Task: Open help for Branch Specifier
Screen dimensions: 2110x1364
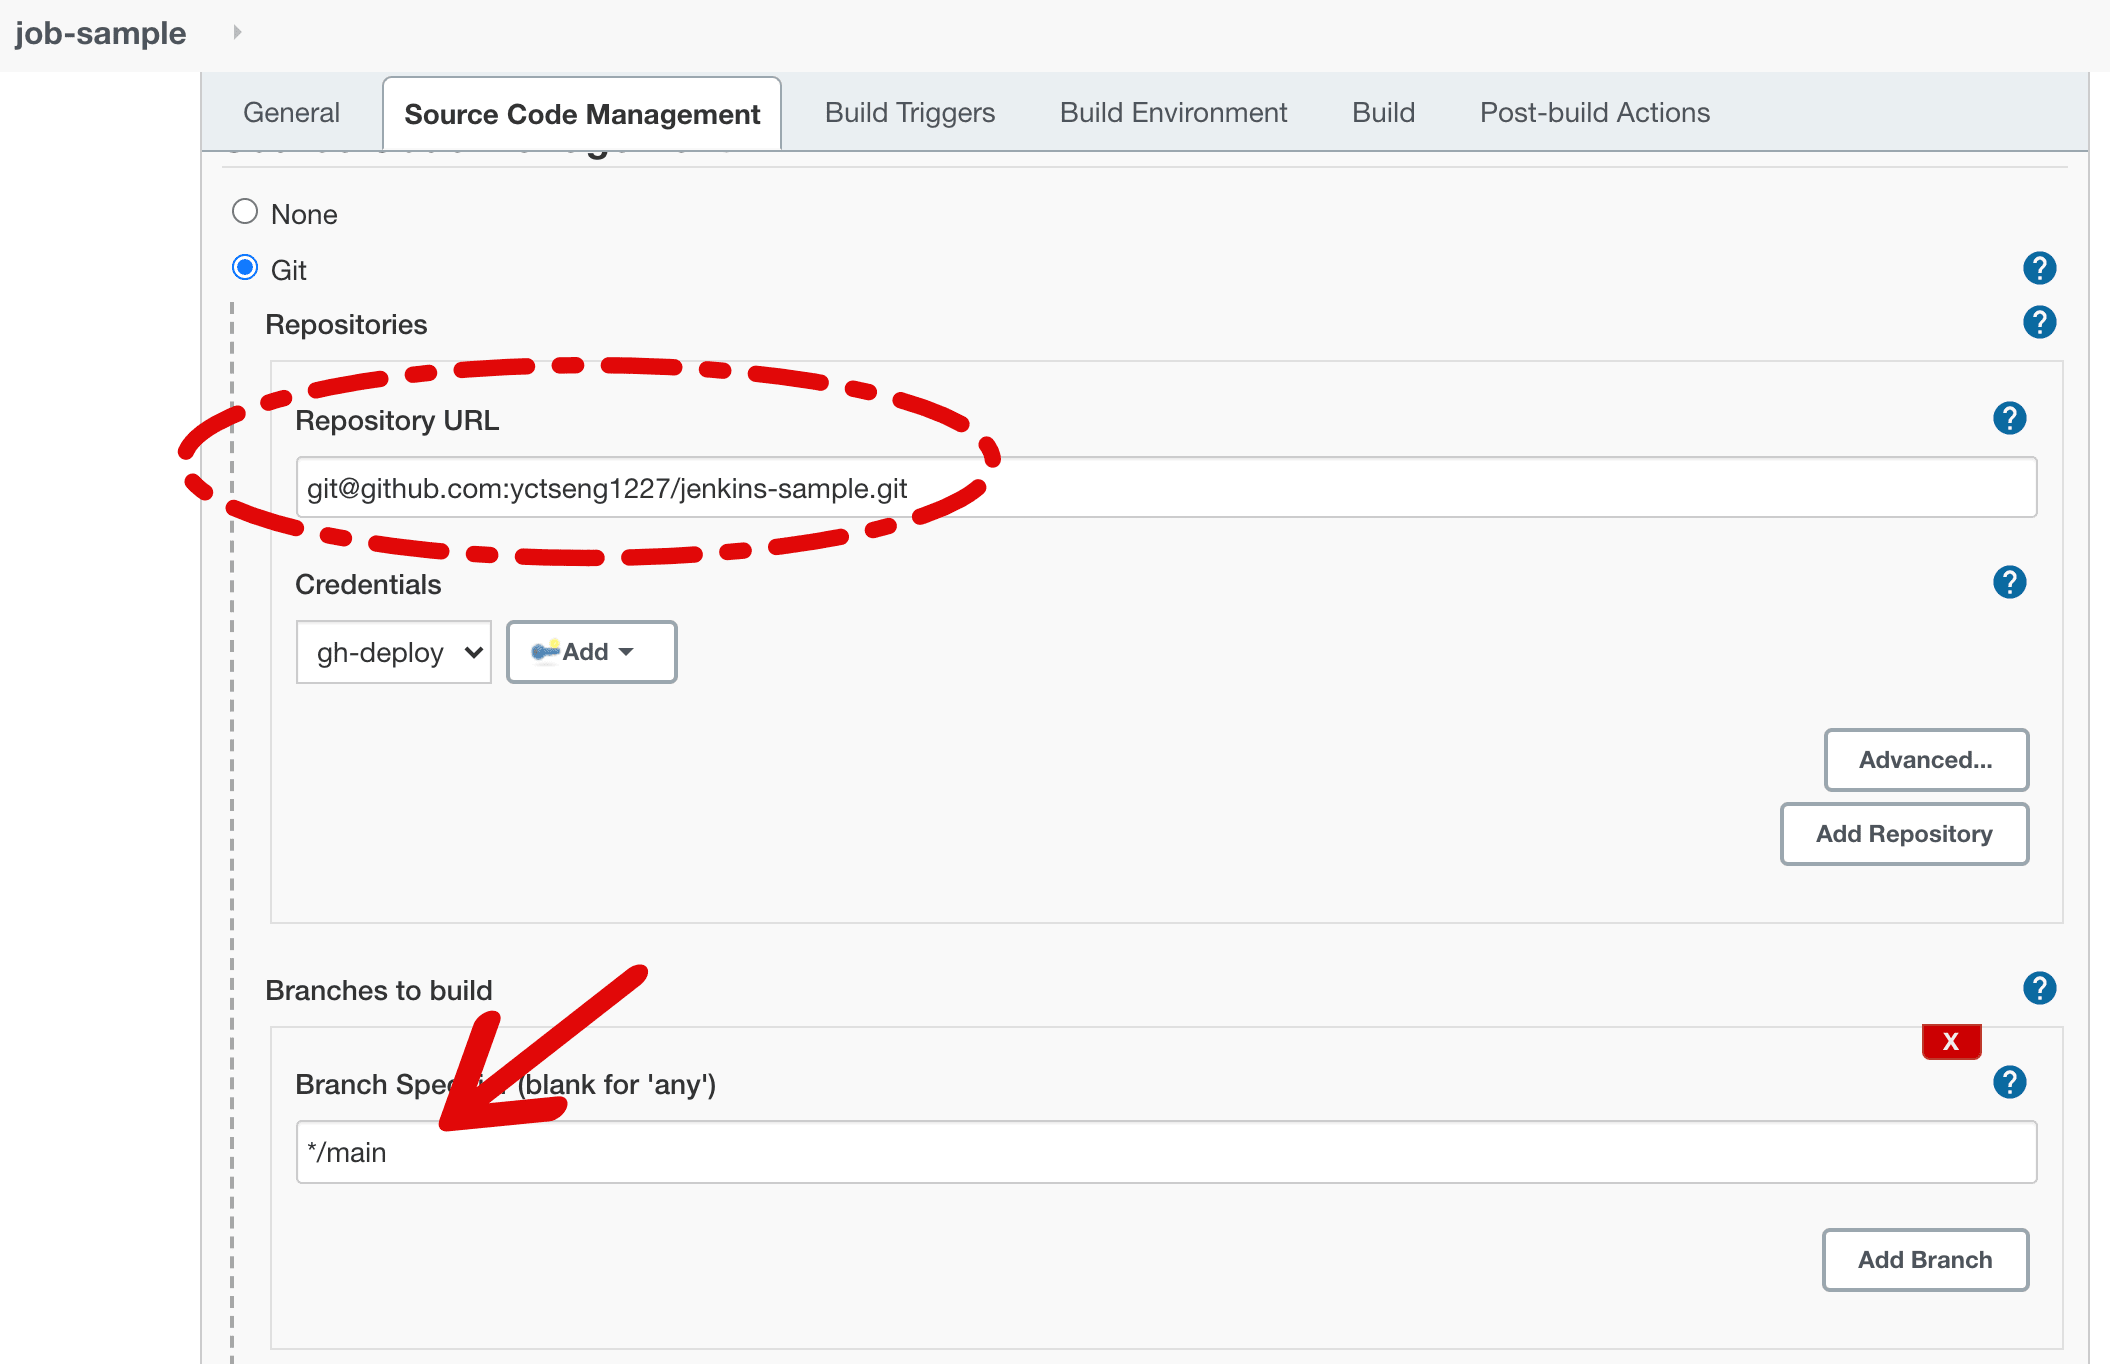Action: 2009,1082
